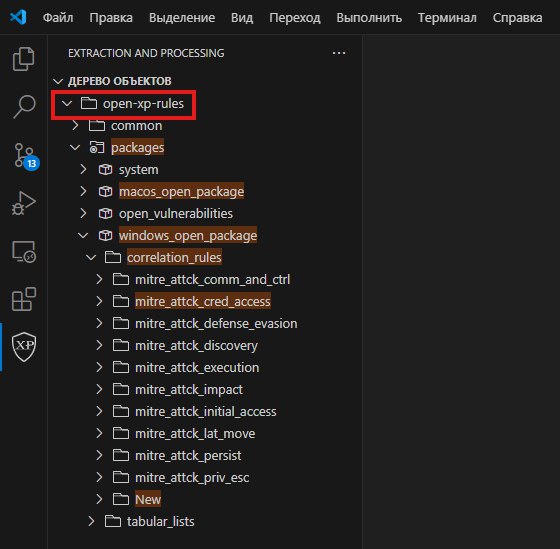The height and width of the screenshot is (549, 560).
Task: Open the Справка menu
Action: point(517,18)
